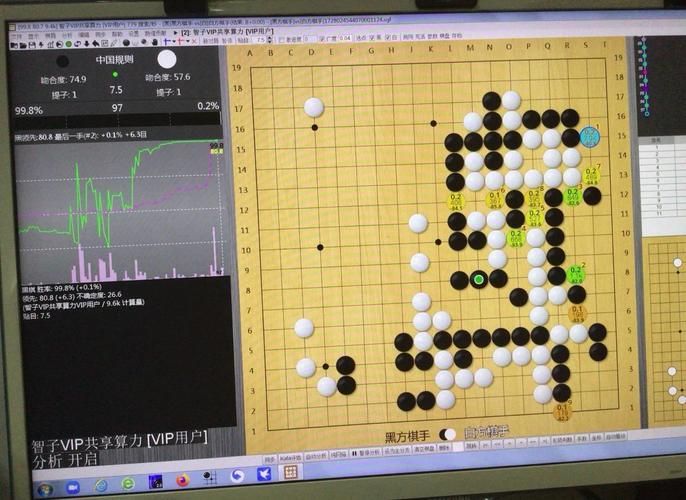This screenshot has width=686, height=500.
Task: Click the orange candidate move marked 9
Action: [562, 412]
